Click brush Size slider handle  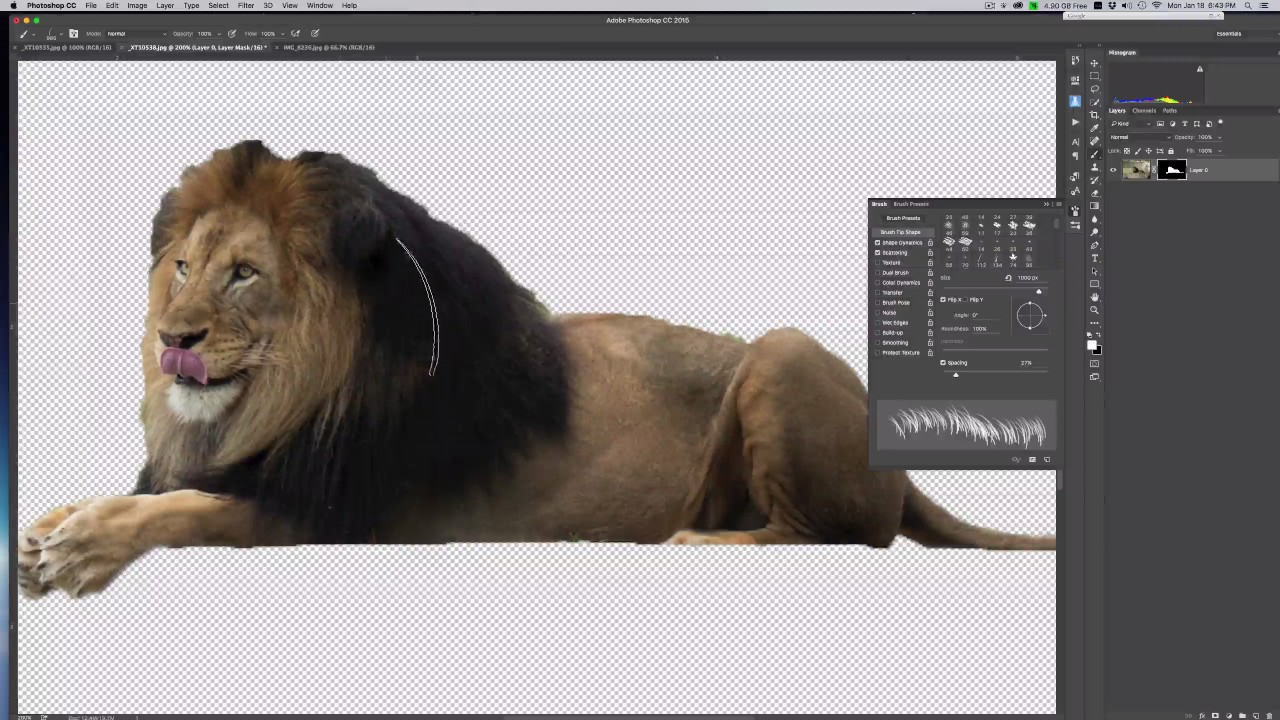[1038, 291]
